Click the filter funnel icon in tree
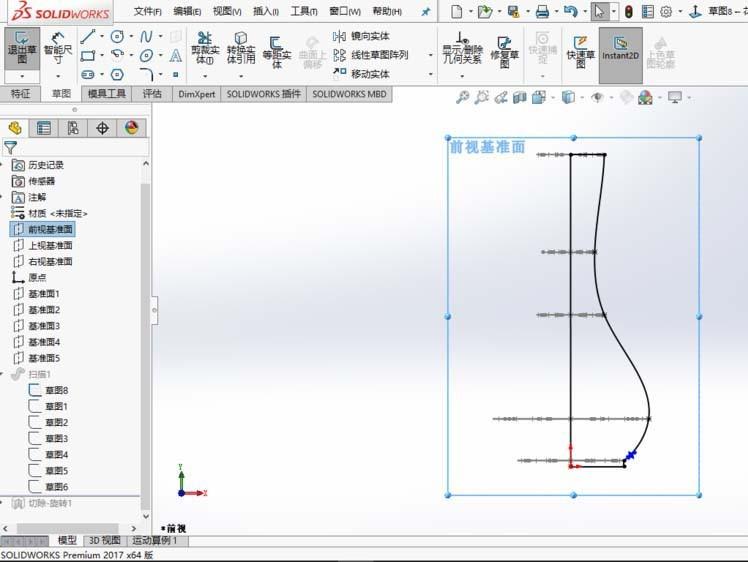 [x=10, y=147]
